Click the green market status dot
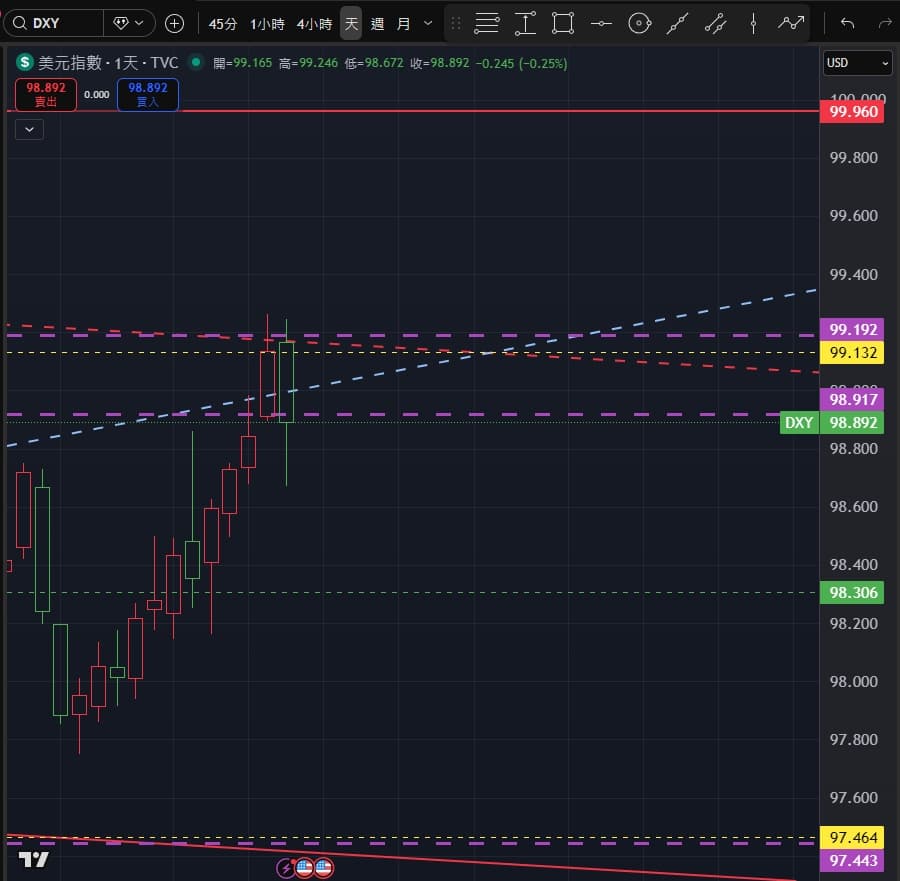900x881 pixels. [196, 61]
